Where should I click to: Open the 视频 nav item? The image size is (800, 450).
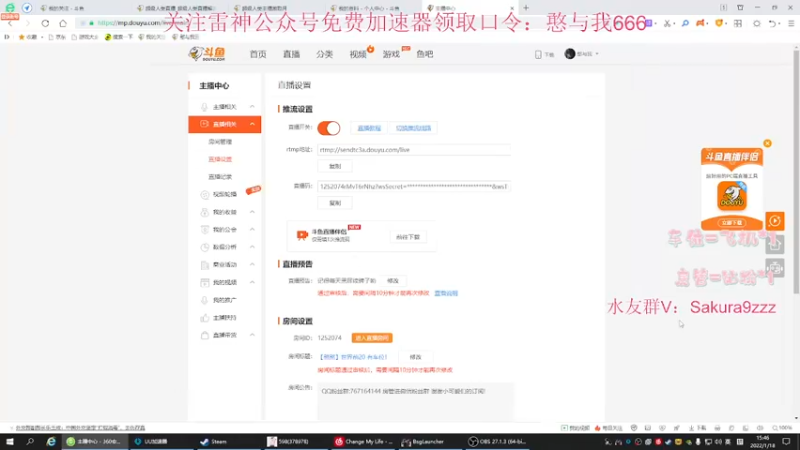(358, 54)
